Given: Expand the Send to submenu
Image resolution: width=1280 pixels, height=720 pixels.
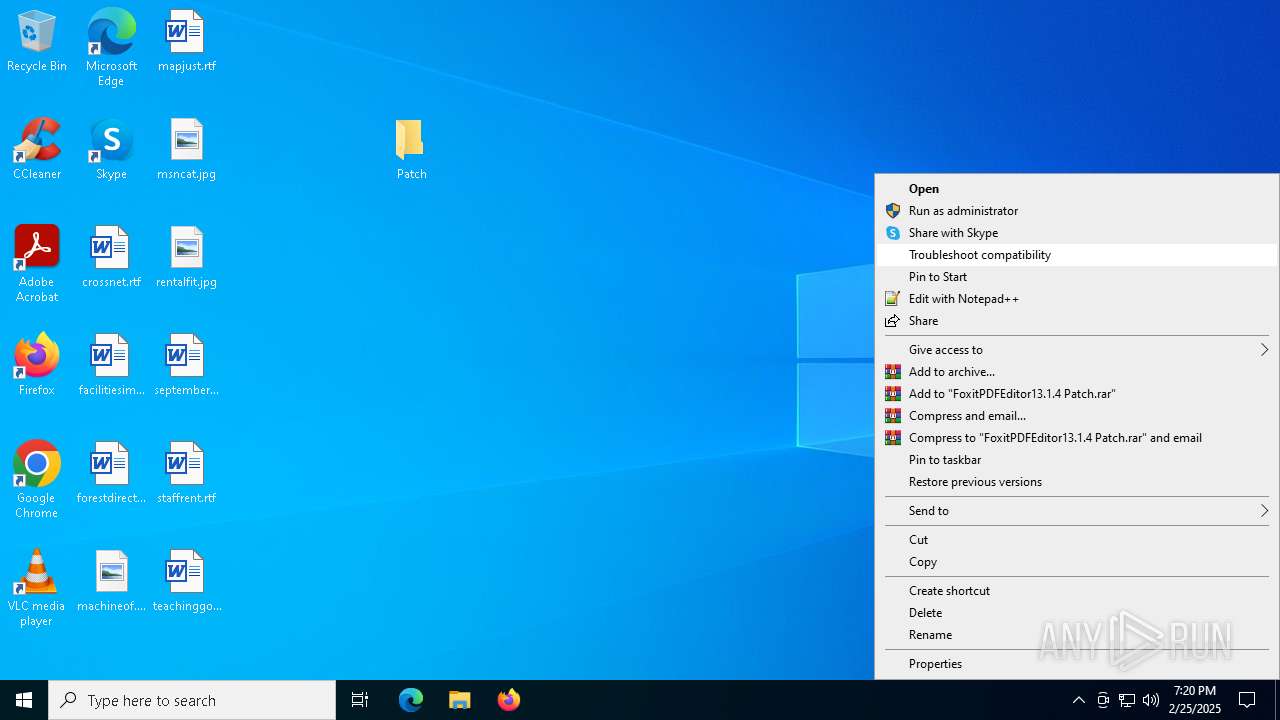Looking at the screenshot, I should [1077, 511].
